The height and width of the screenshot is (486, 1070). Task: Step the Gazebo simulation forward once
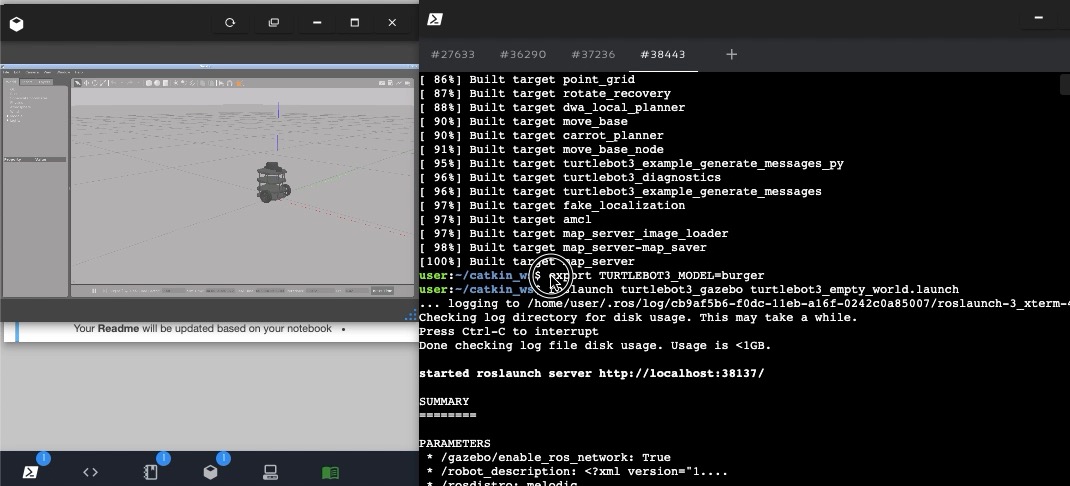105,291
